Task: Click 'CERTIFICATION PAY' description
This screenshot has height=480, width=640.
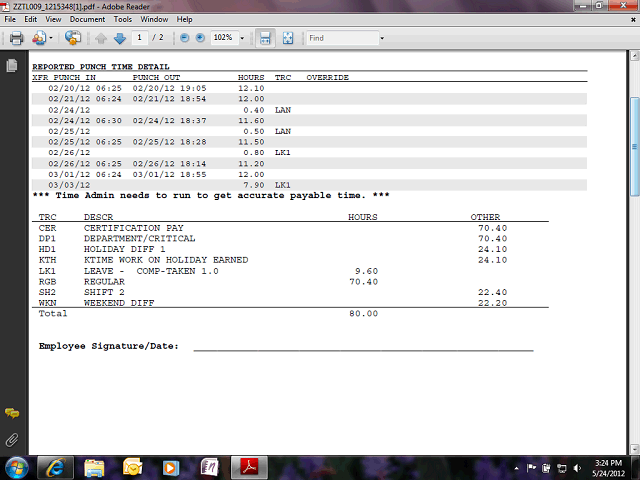Action: pos(134,228)
